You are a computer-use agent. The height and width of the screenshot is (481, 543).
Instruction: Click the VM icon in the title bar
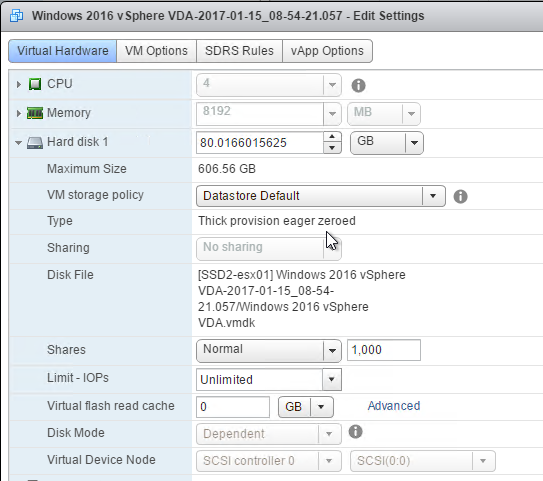pos(16,16)
